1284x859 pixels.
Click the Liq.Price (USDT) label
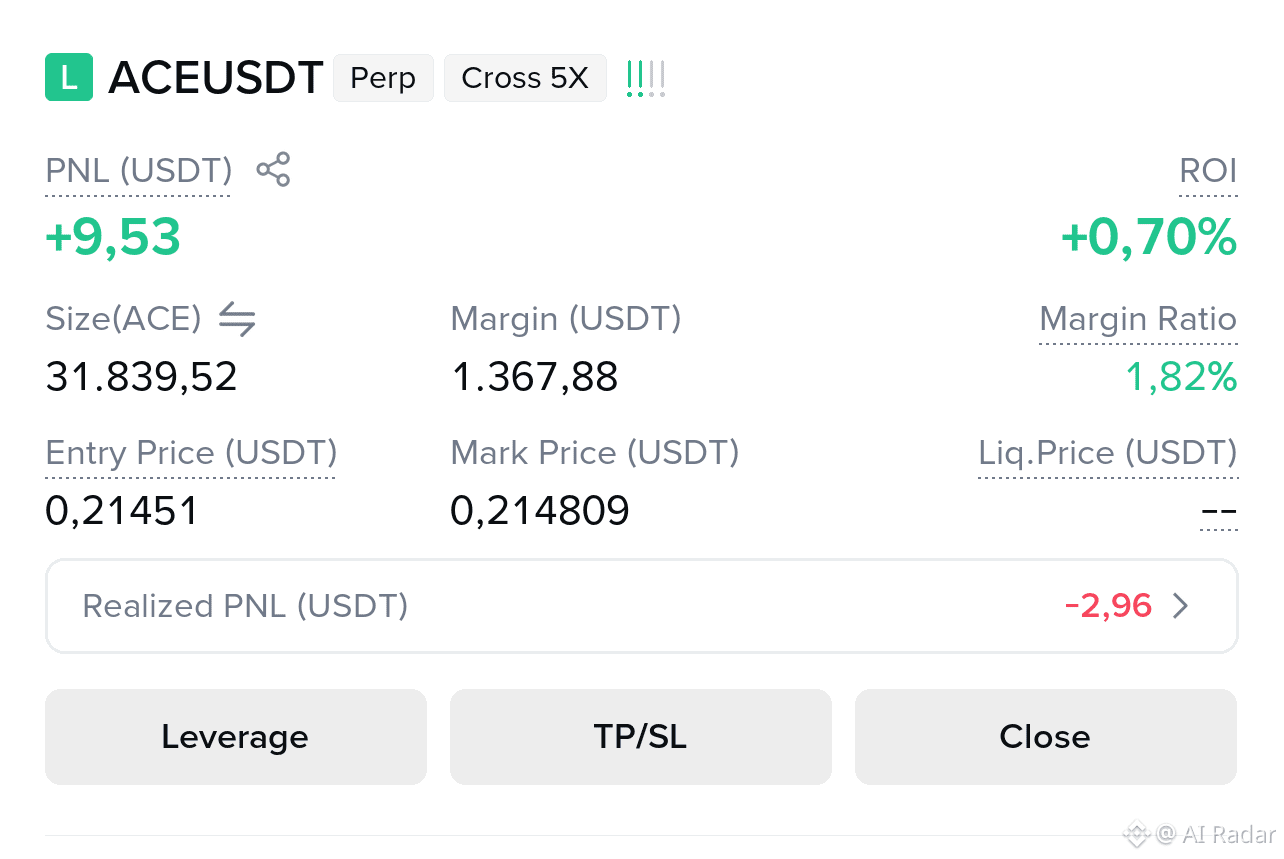tap(1108, 453)
